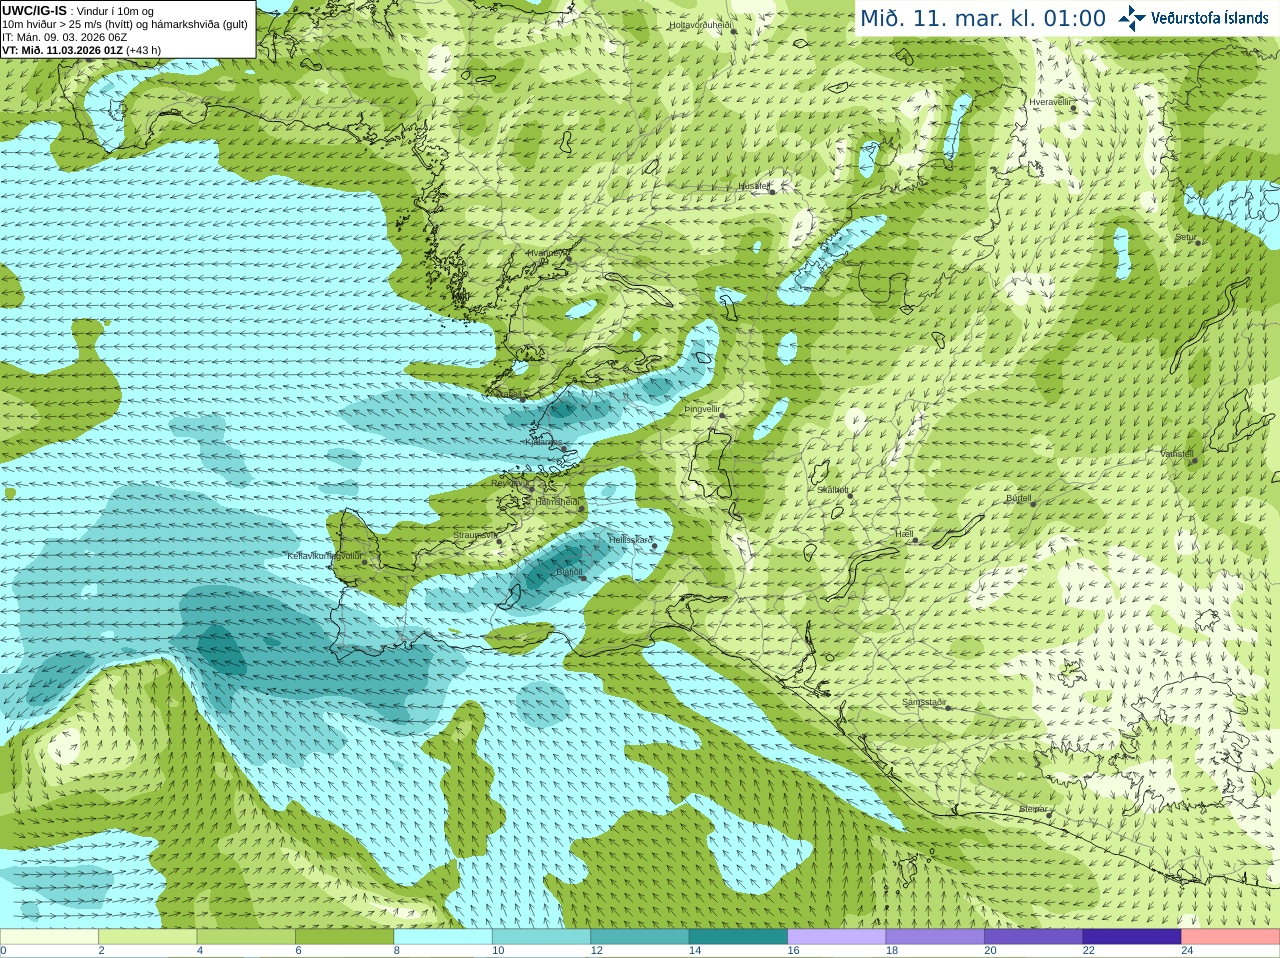1280x958 pixels.
Task: Click the Þingvellir station label
Action: [x=702, y=409]
